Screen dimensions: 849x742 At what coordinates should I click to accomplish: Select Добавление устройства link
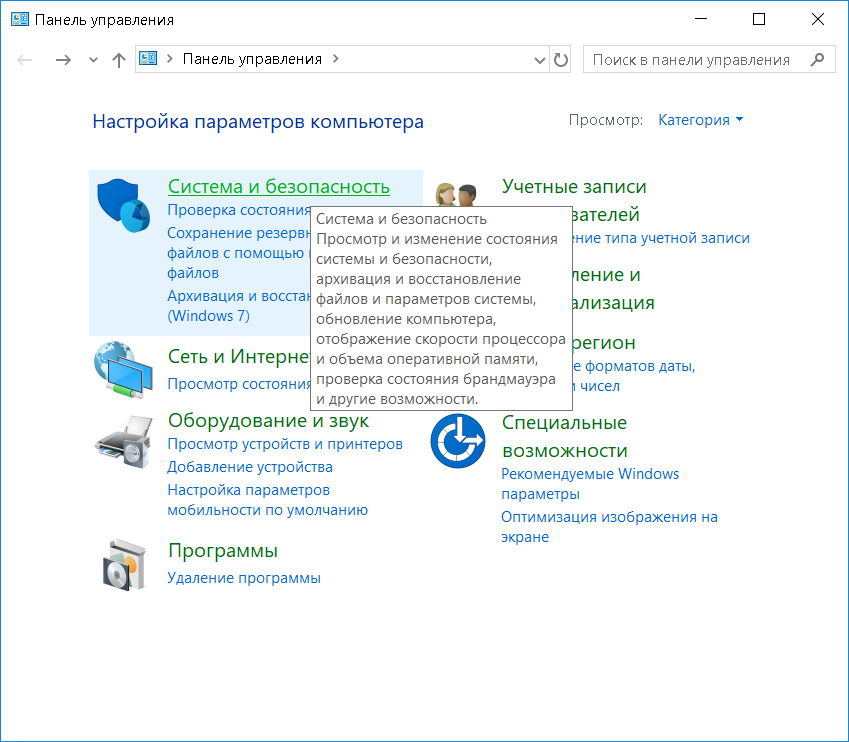250,467
